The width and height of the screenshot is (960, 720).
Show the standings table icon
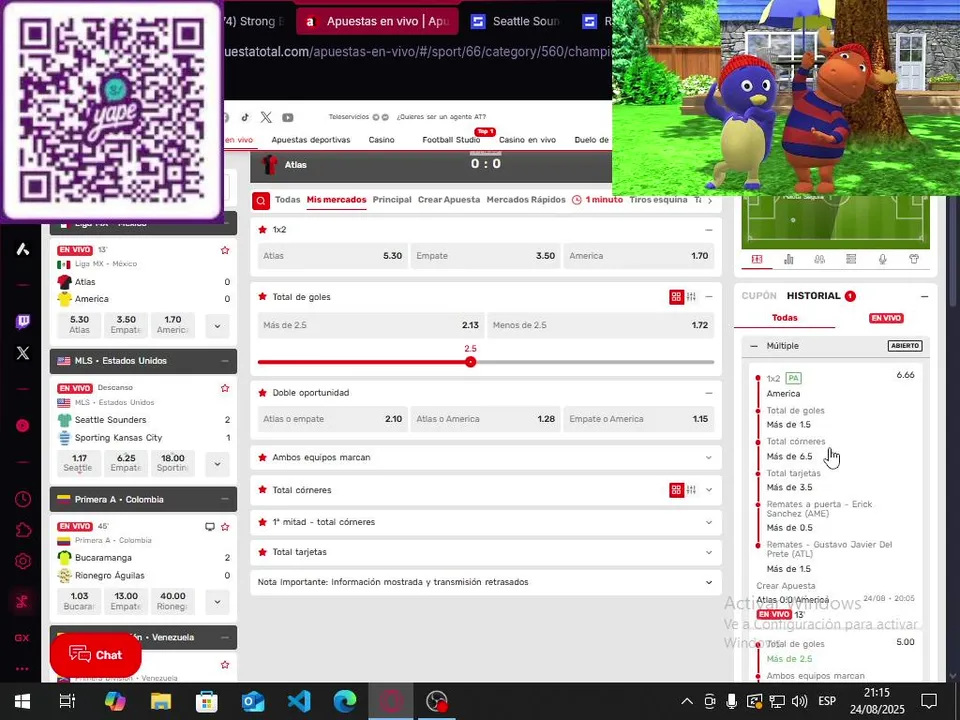(x=851, y=259)
